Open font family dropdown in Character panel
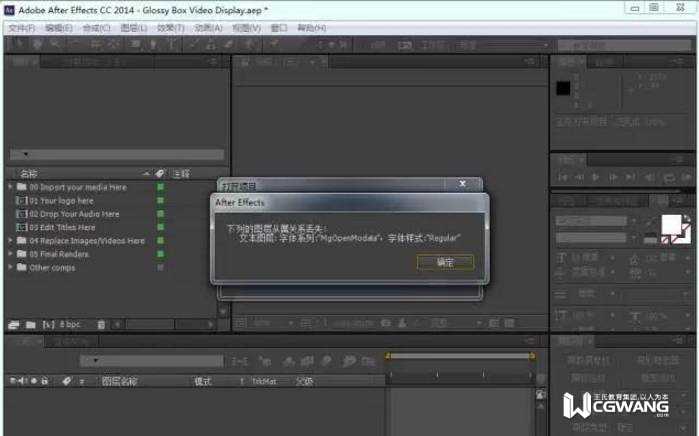 (x=633, y=221)
